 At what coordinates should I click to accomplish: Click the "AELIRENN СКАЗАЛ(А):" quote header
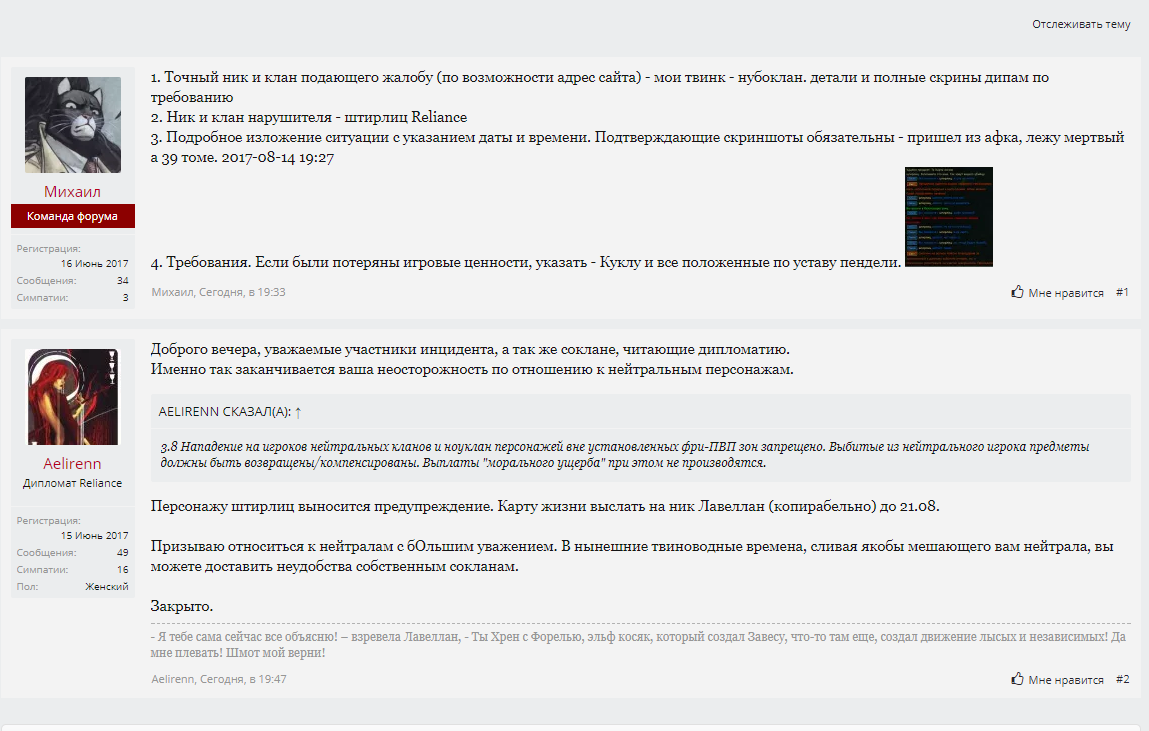224,411
